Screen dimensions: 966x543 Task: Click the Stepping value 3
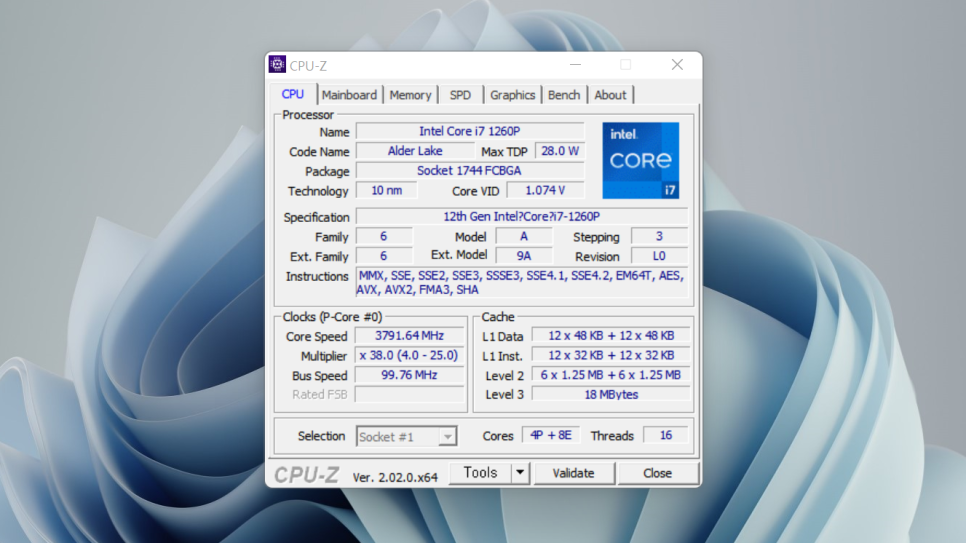tap(659, 236)
